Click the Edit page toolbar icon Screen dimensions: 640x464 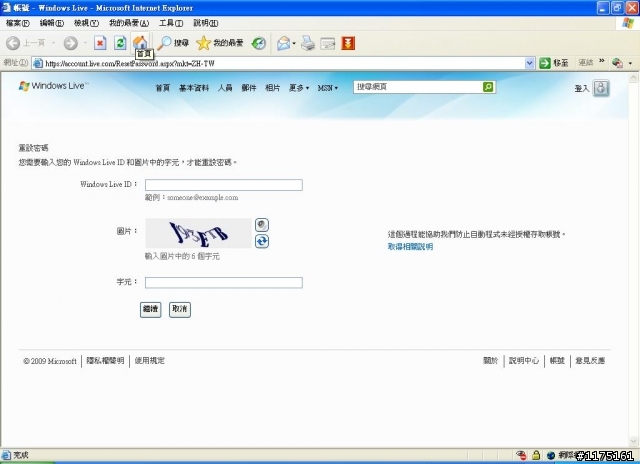(x=328, y=43)
